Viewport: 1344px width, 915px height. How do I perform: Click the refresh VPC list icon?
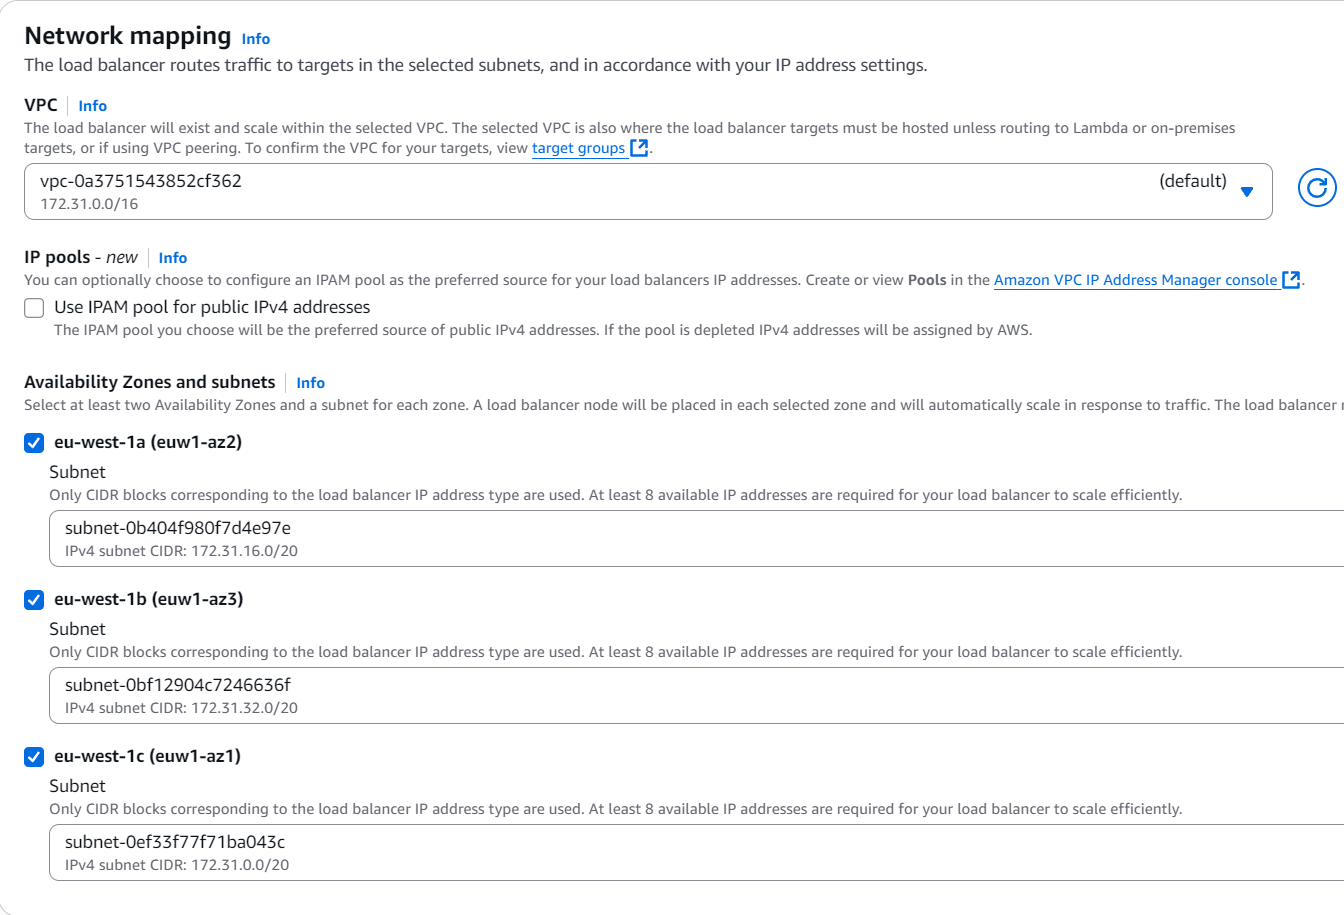coord(1317,188)
